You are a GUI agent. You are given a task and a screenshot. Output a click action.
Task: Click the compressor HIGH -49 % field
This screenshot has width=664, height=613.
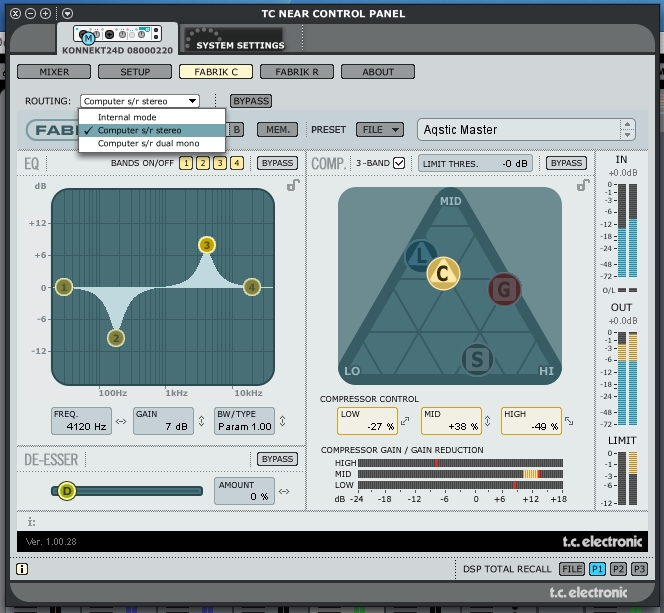click(531, 421)
